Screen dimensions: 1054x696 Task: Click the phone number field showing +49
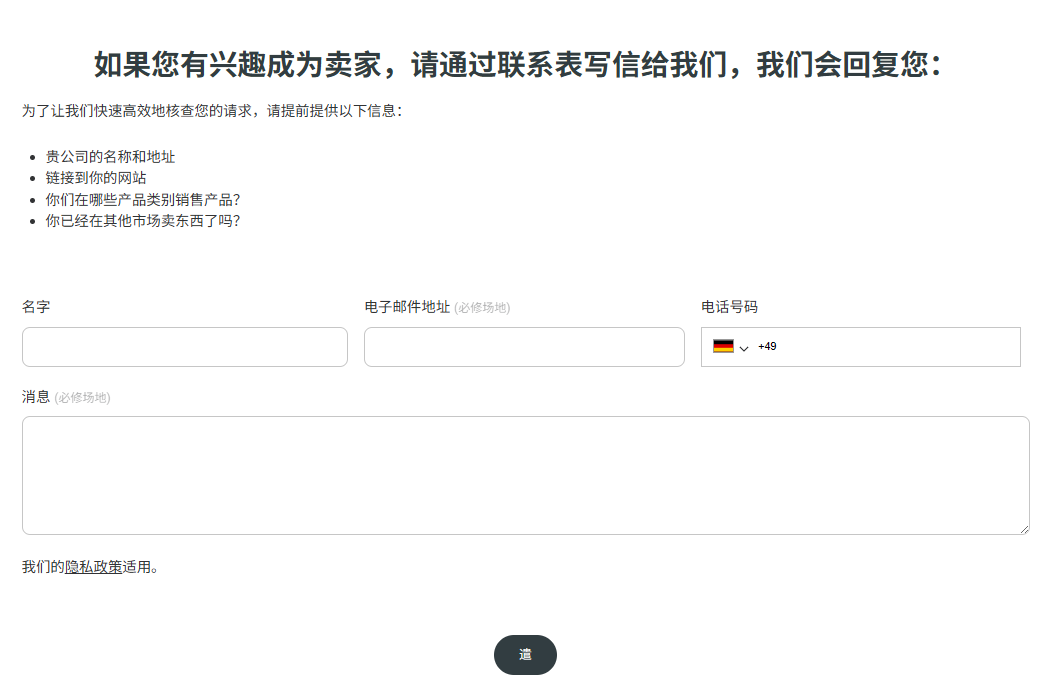tap(885, 347)
